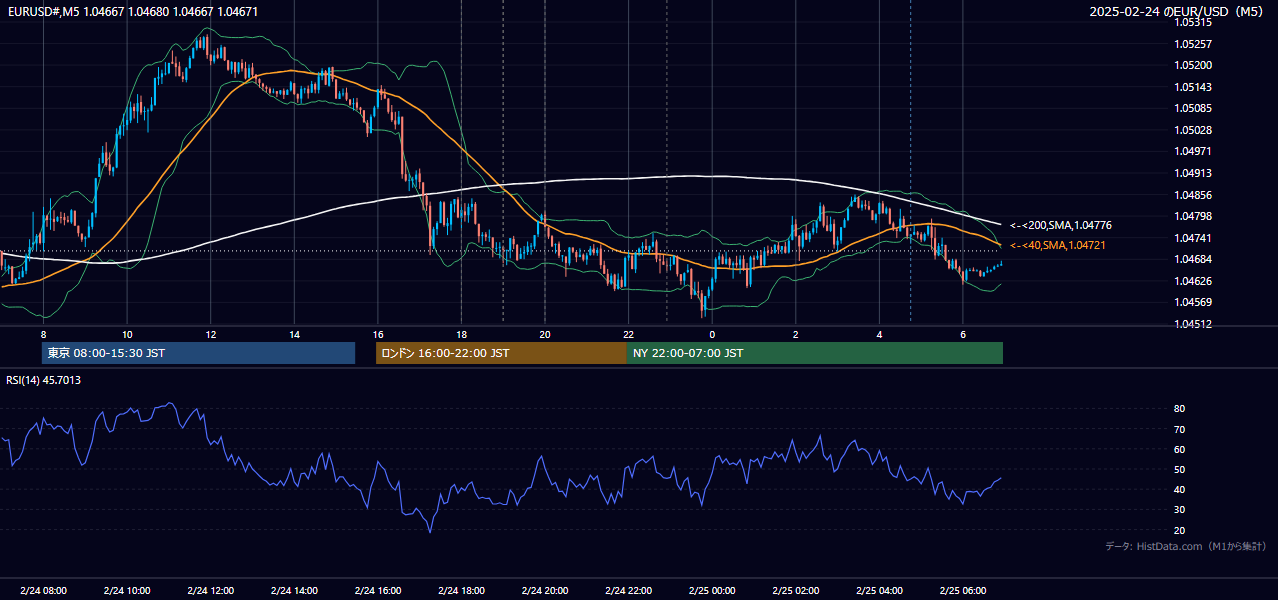This screenshot has width=1278, height=600.
Task: Click hour tick 0 on the candlestick chart axis
Action: click(712, 334)
